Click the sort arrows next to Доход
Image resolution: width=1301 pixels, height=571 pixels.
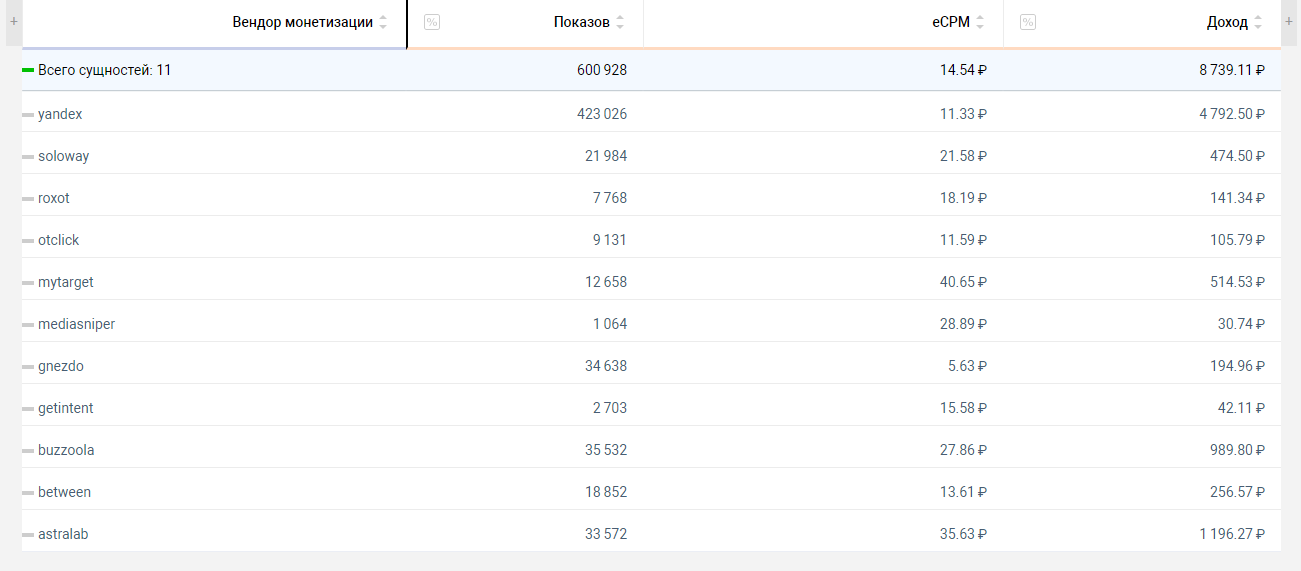coord(1258,22)
